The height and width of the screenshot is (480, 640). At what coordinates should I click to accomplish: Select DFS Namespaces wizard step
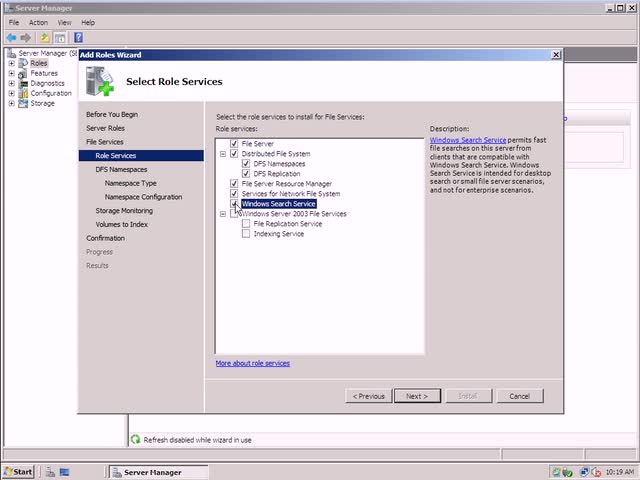click(x=121, y=169)
